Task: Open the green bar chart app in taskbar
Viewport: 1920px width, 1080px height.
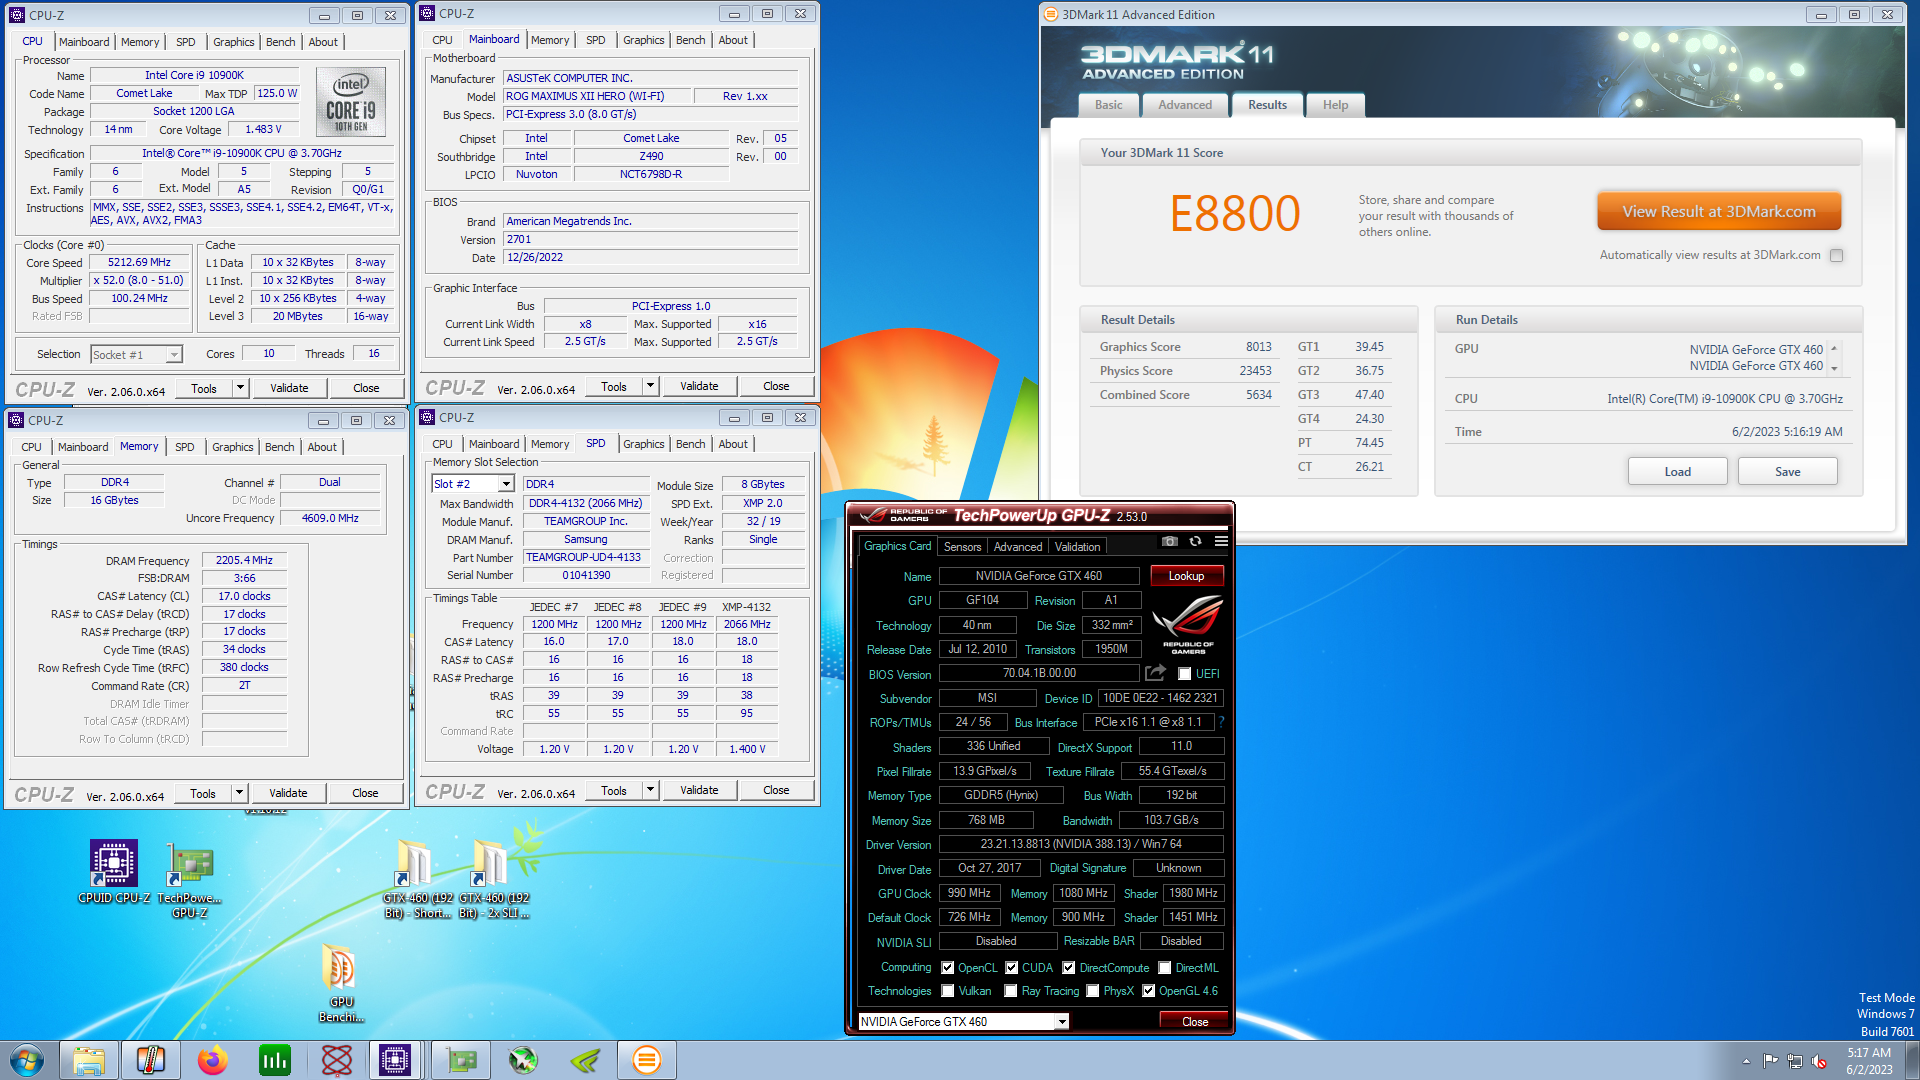Action: (x=275, y=1060)
